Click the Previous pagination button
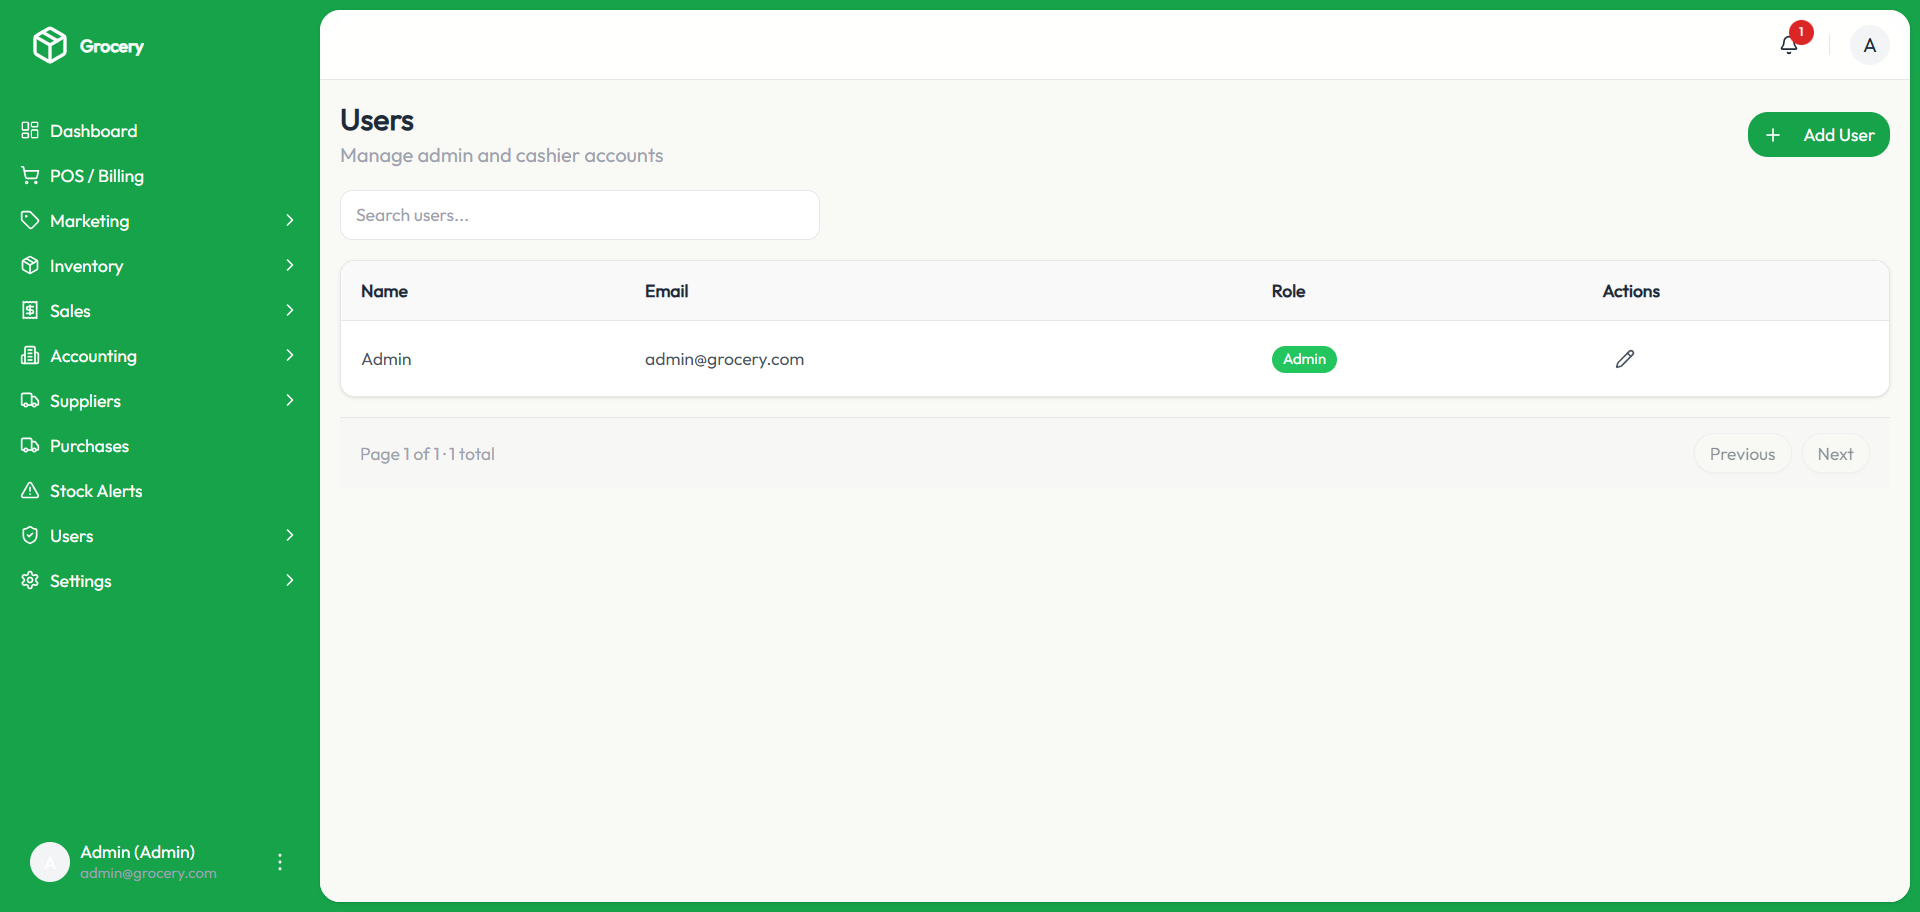The image size is (1920, 912). click(1742, 454)
